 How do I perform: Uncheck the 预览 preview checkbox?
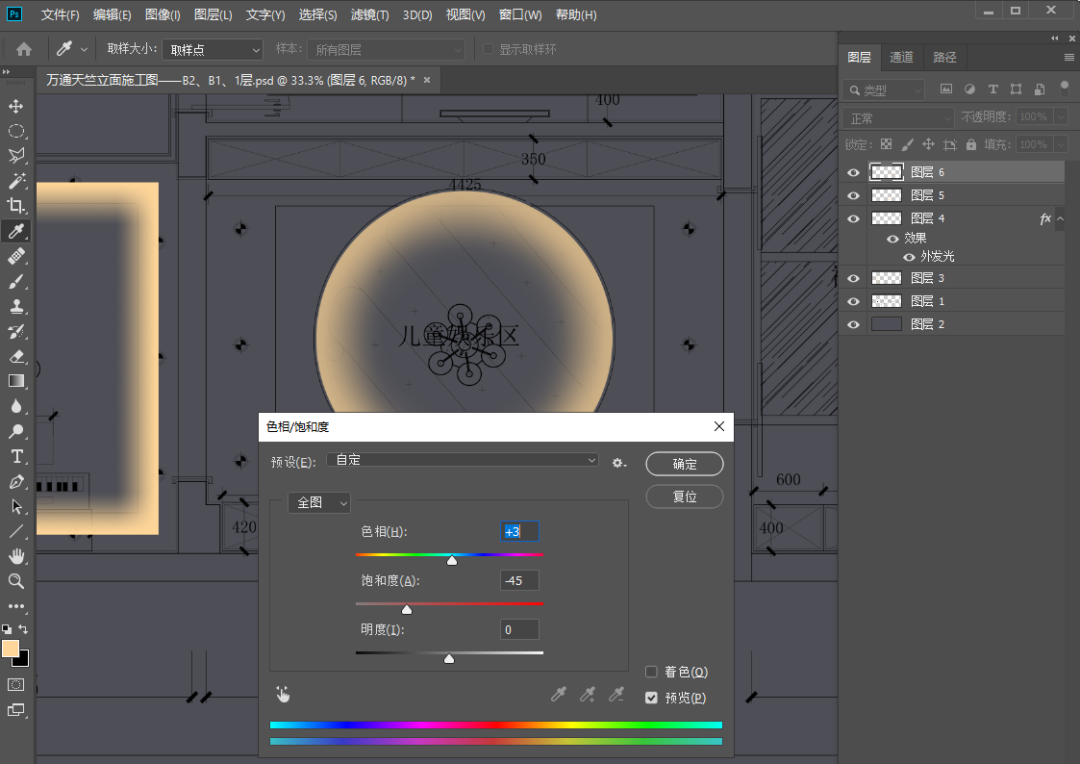651,698
